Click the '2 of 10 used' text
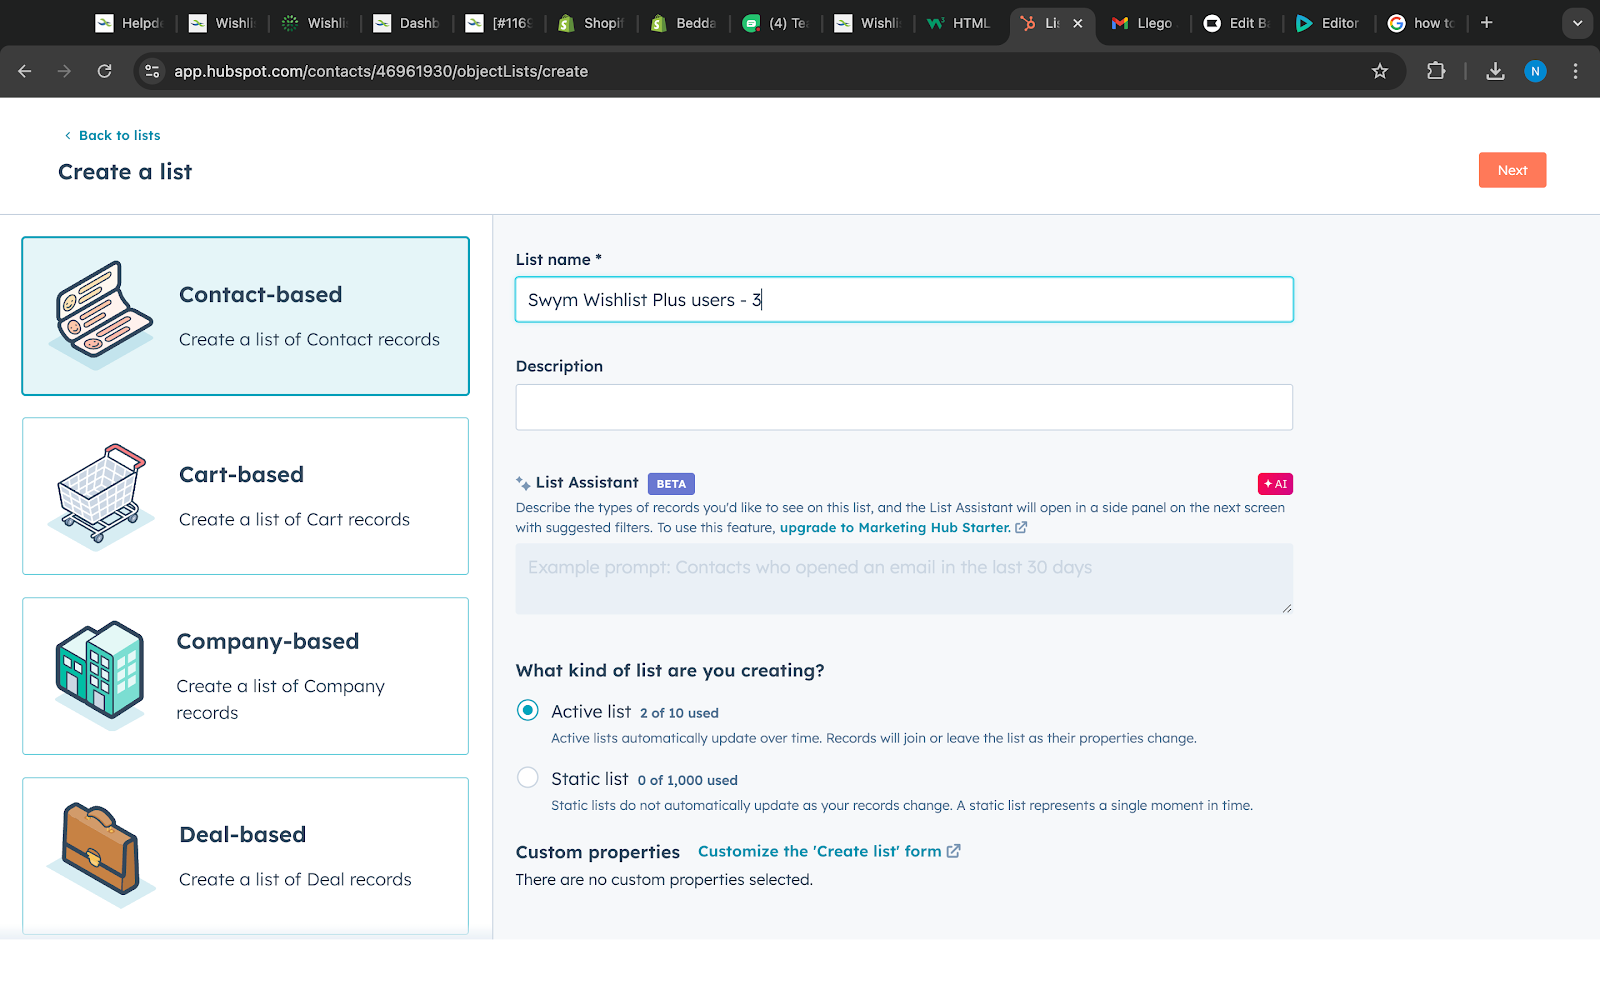The width and height of the screenshot is (1600, 1000). click(679, 713)
